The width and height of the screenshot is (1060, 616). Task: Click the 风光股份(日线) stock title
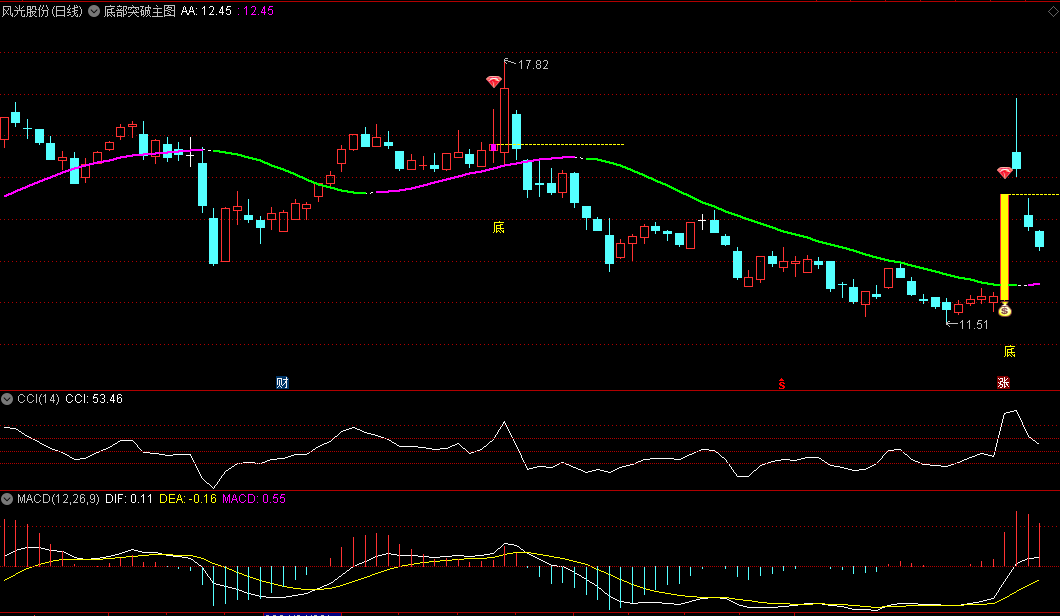42,11
